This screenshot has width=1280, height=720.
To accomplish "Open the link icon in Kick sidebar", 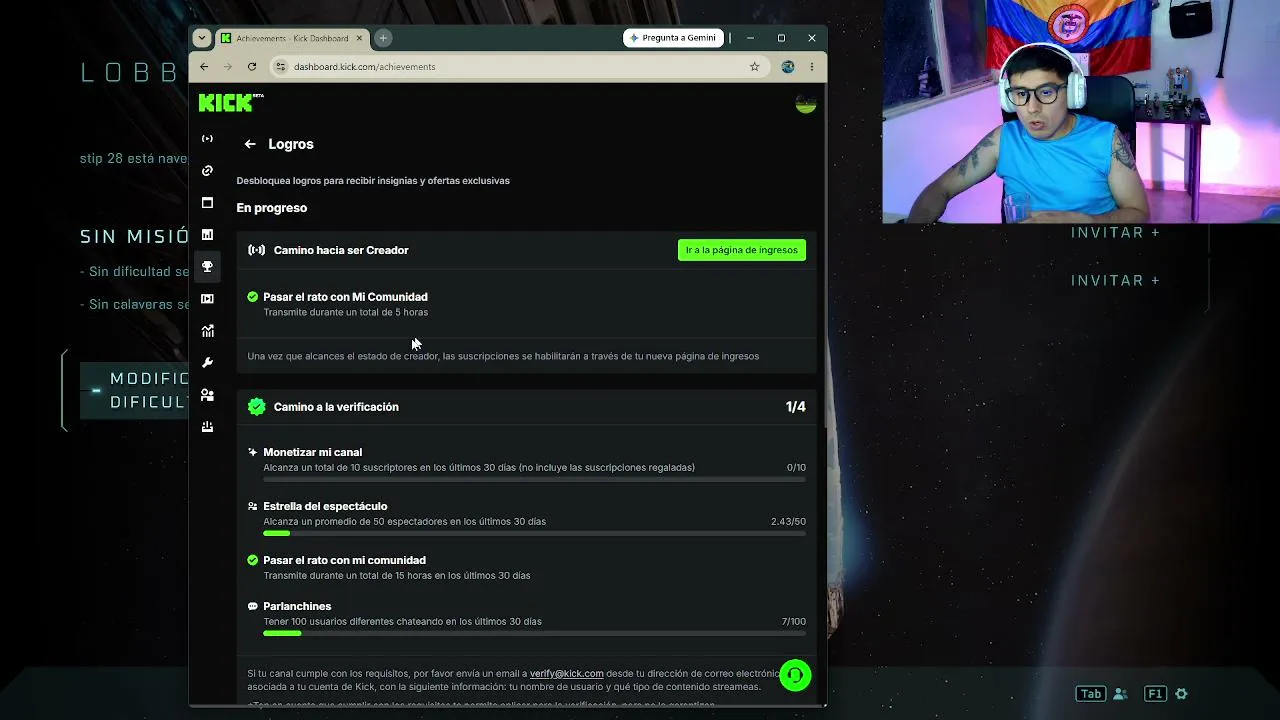I will 207,170.
